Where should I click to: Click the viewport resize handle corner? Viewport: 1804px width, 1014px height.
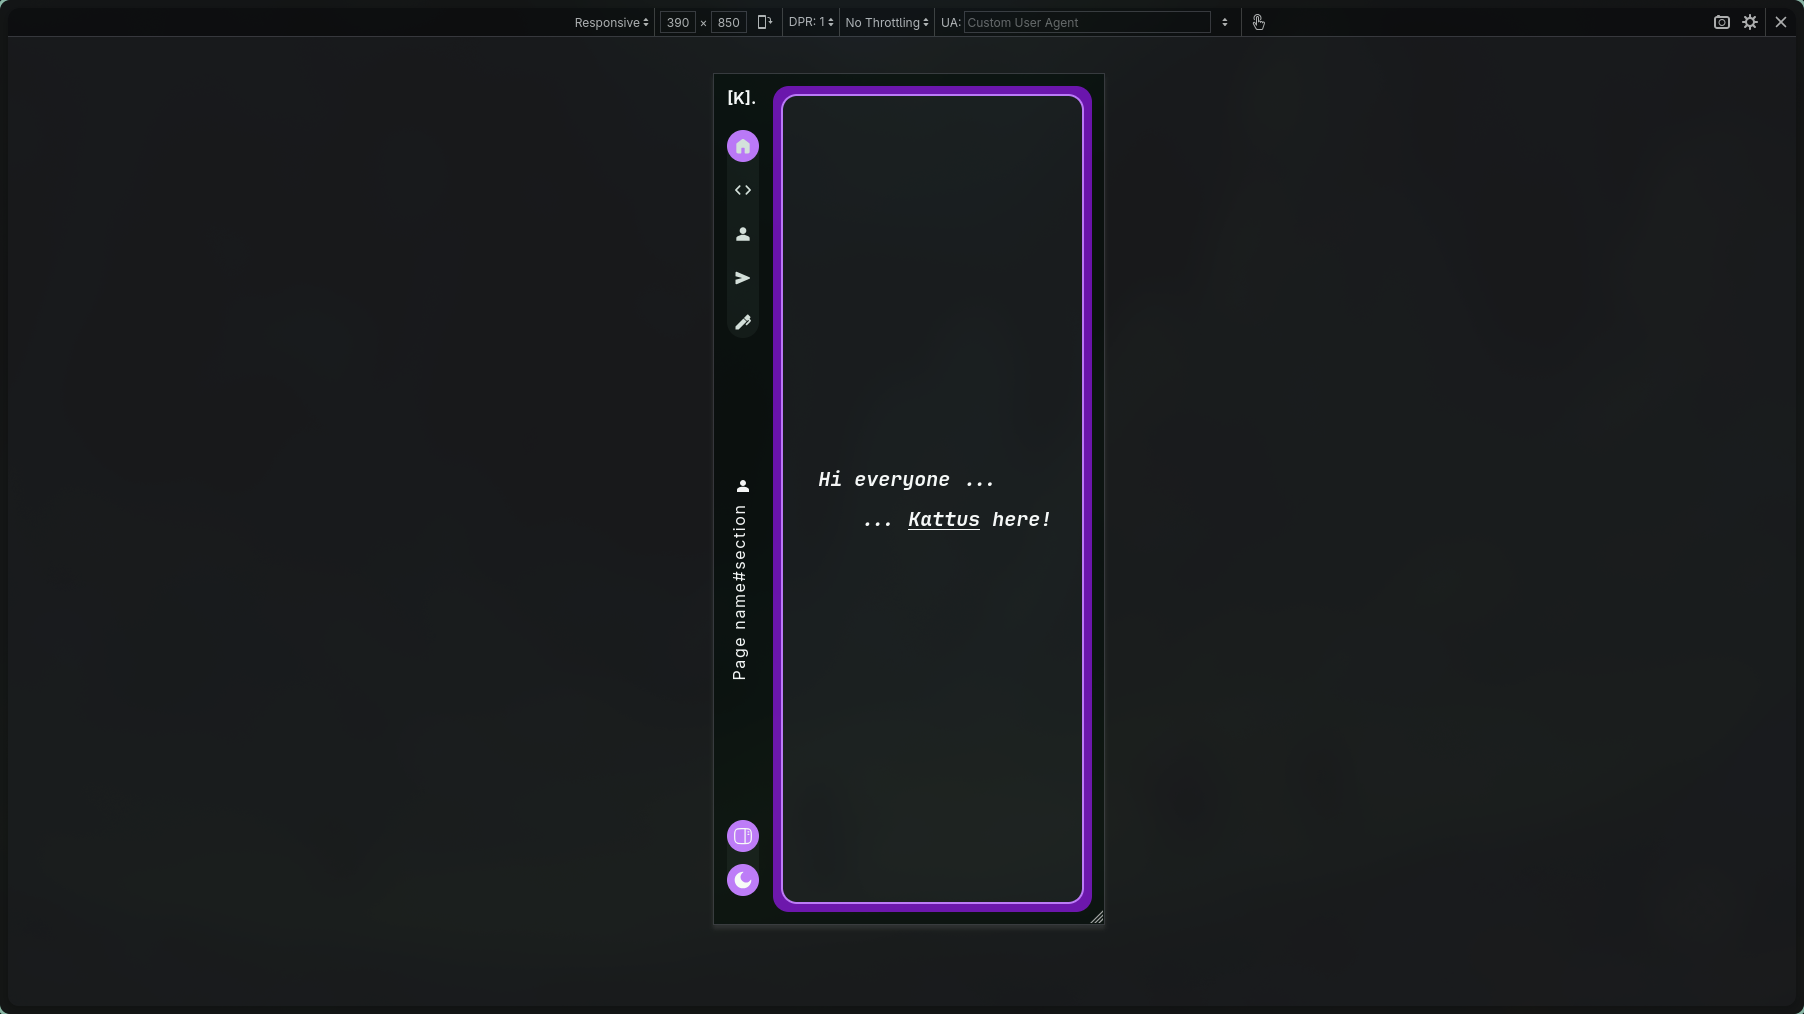1097,917
